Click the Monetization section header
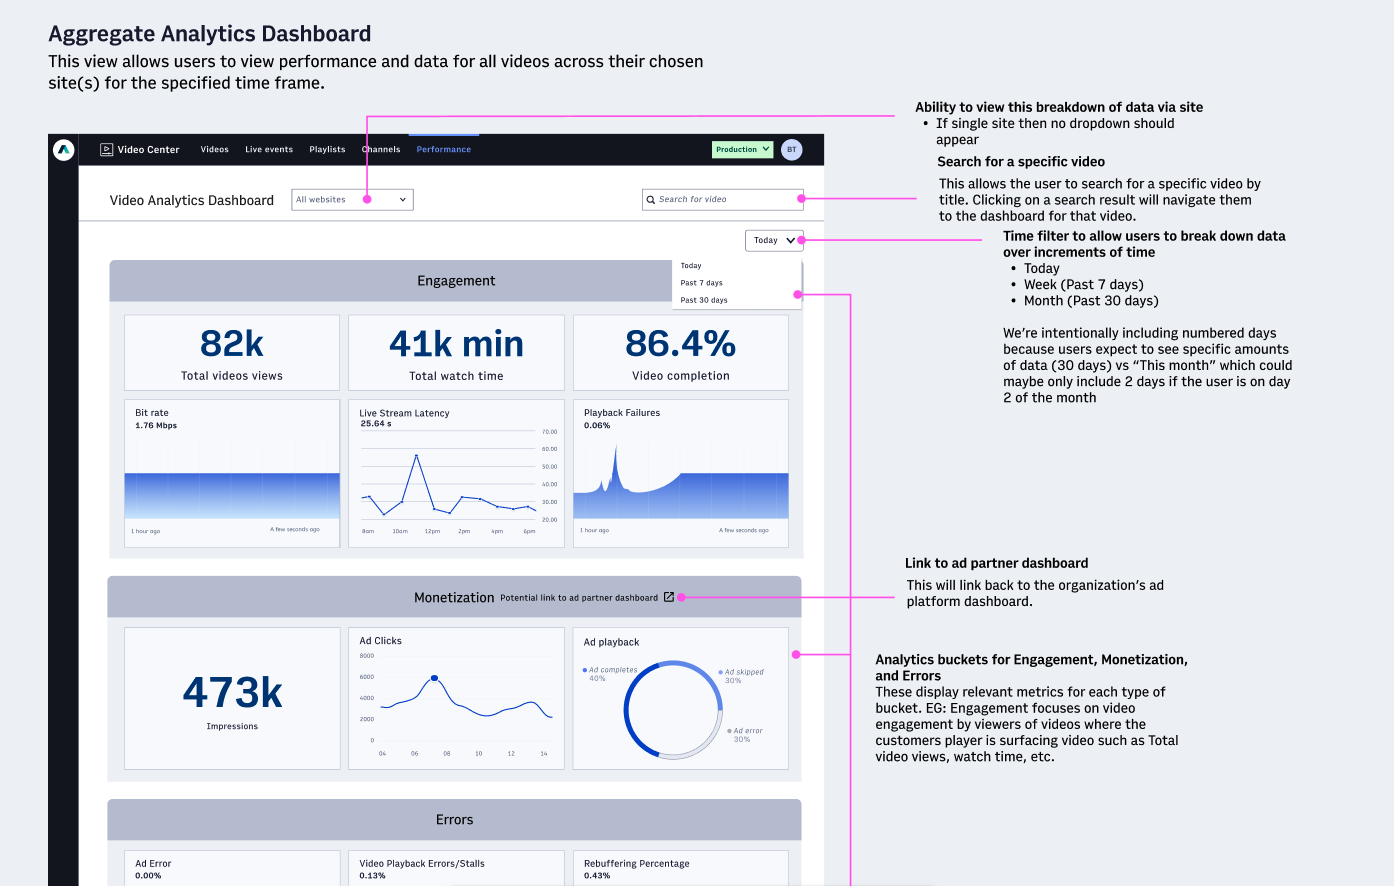Viewport: 1394px width, 886px height. coord(454,597)
